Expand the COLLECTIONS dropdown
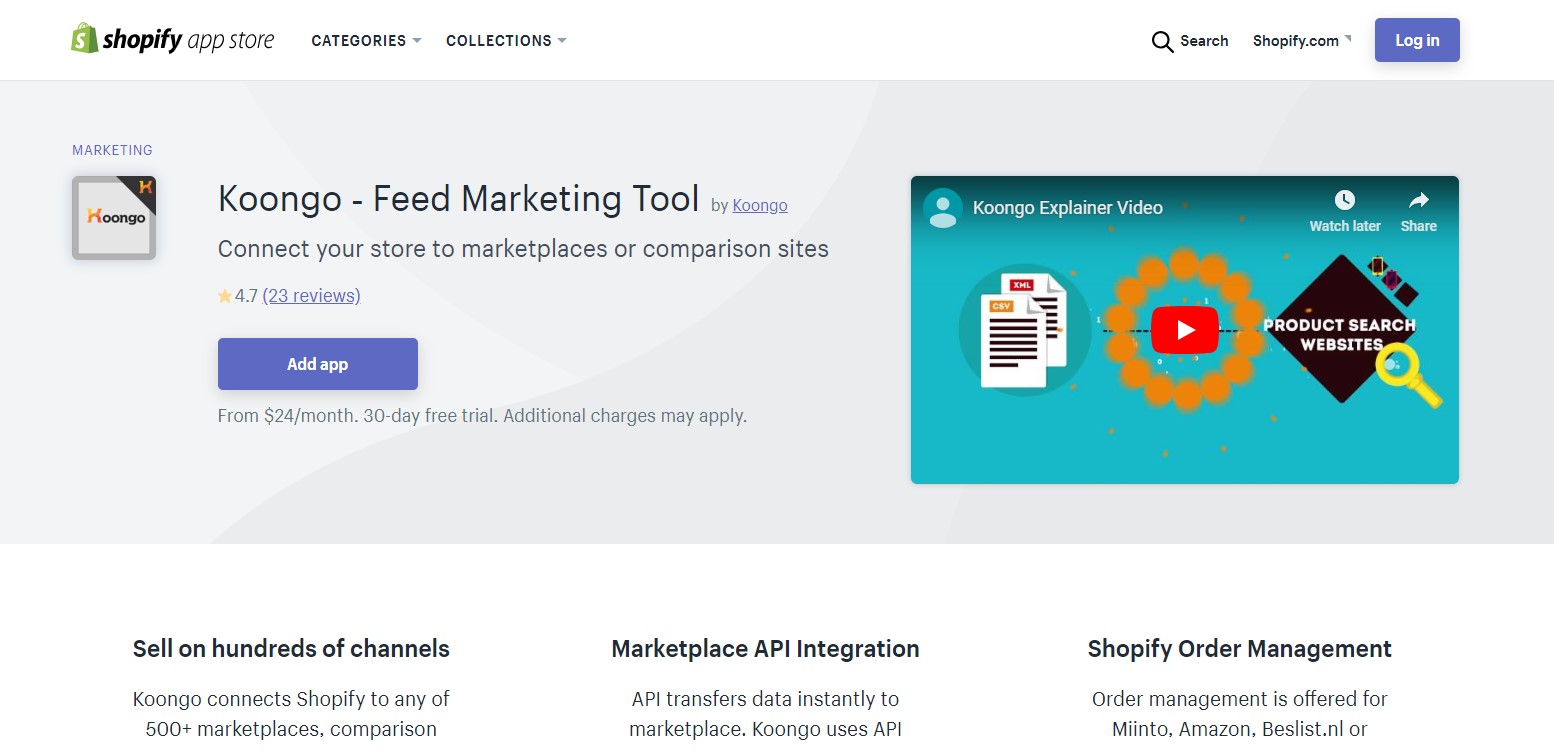1554x750 pixels. click(x=506, y=41)
